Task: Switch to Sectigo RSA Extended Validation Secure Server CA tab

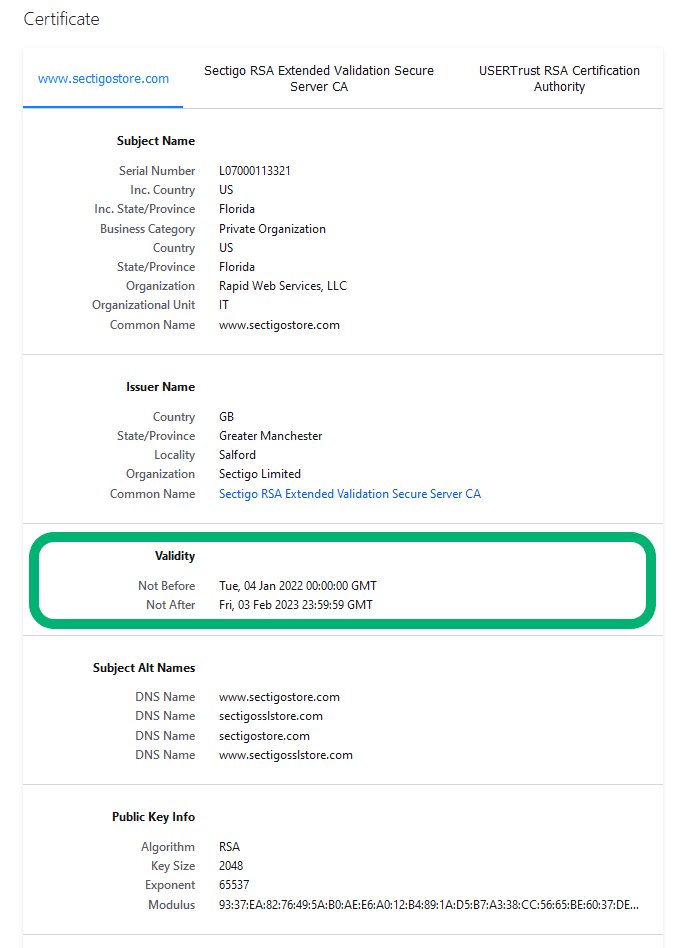Action: click(319, 79)
